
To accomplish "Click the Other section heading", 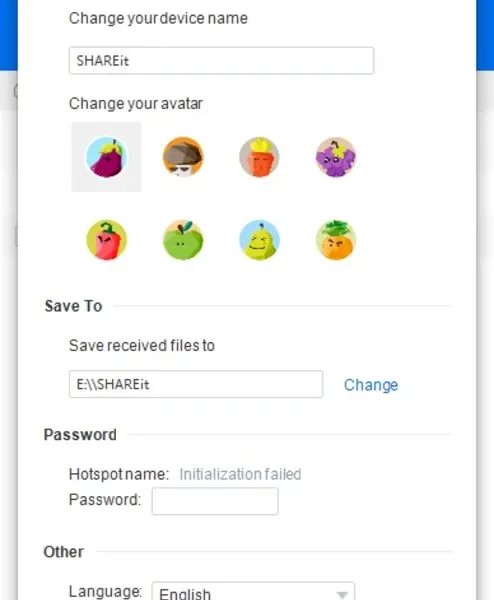I will [x=64, y=552].
